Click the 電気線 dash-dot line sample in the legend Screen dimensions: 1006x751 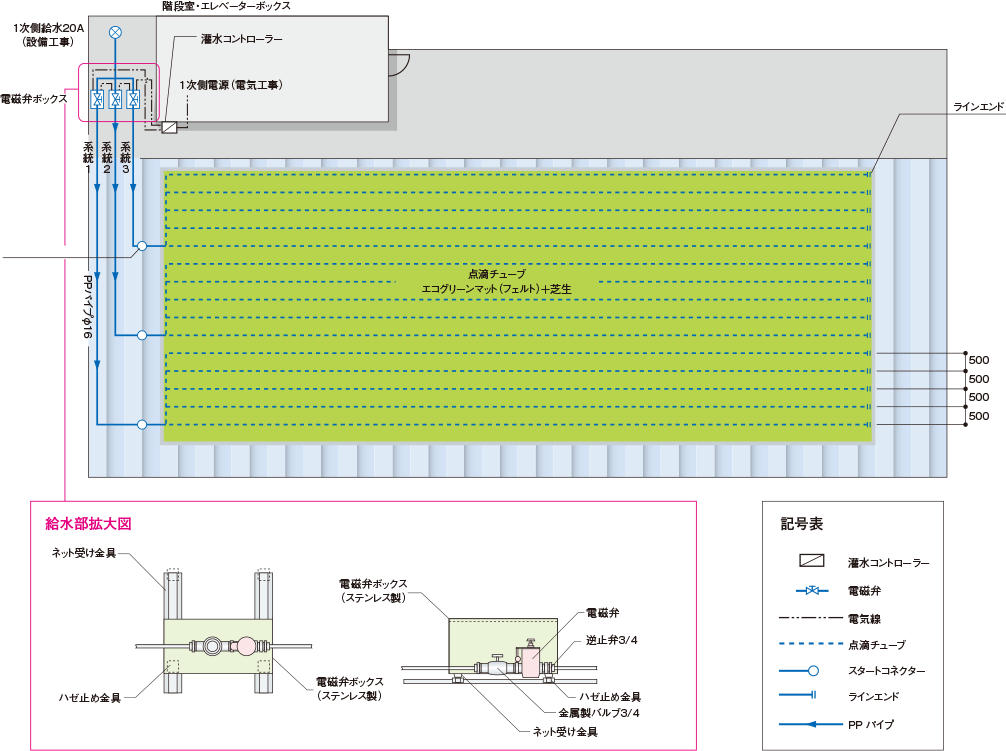(x=810, y=618)
